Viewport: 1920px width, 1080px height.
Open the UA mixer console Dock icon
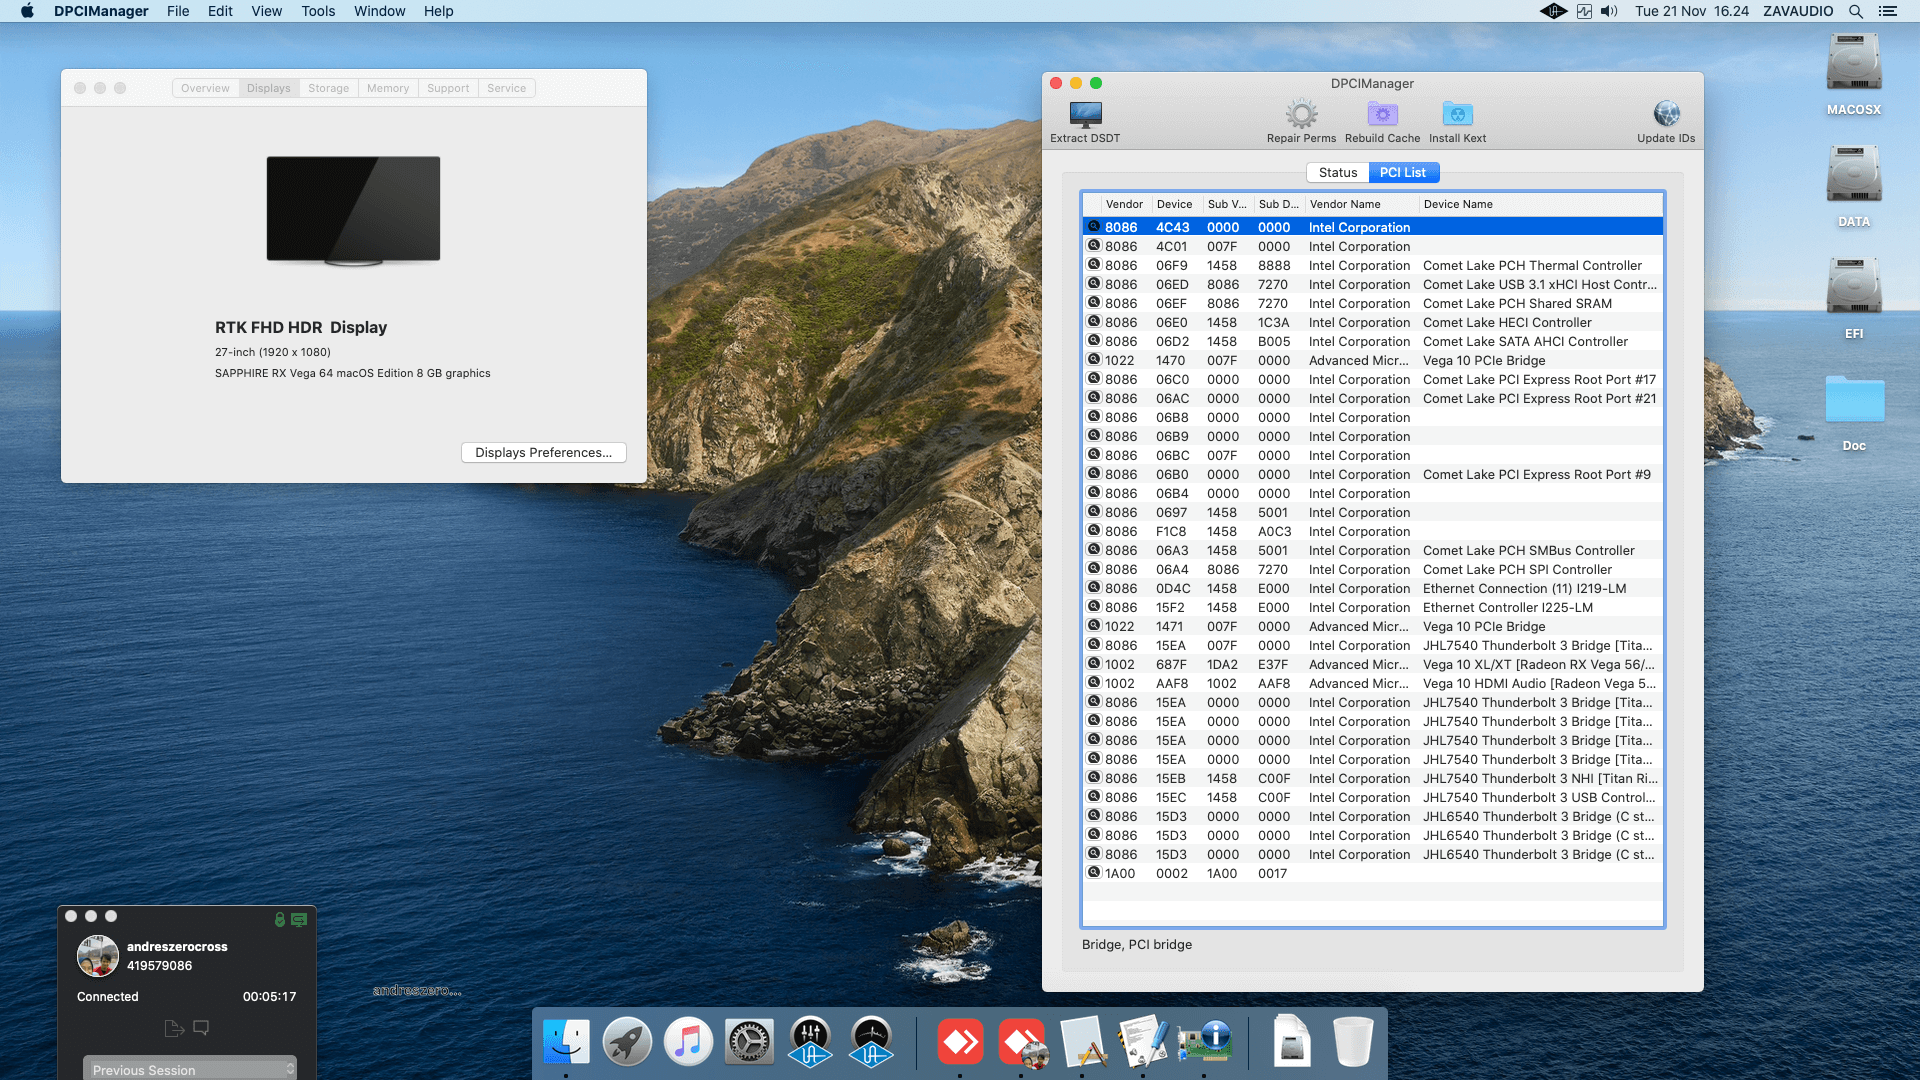coord(810,1042)
